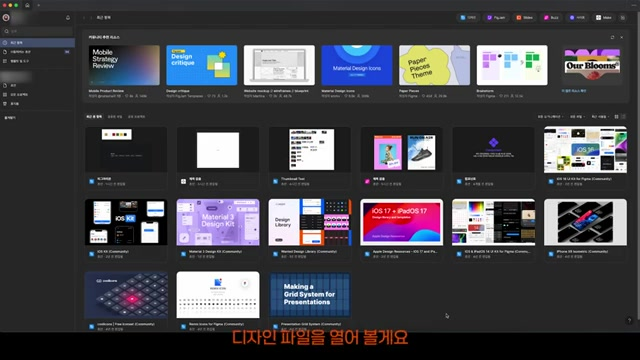
Task: Click the blue link under Our Blooms
Action: [x=574, y=91]
